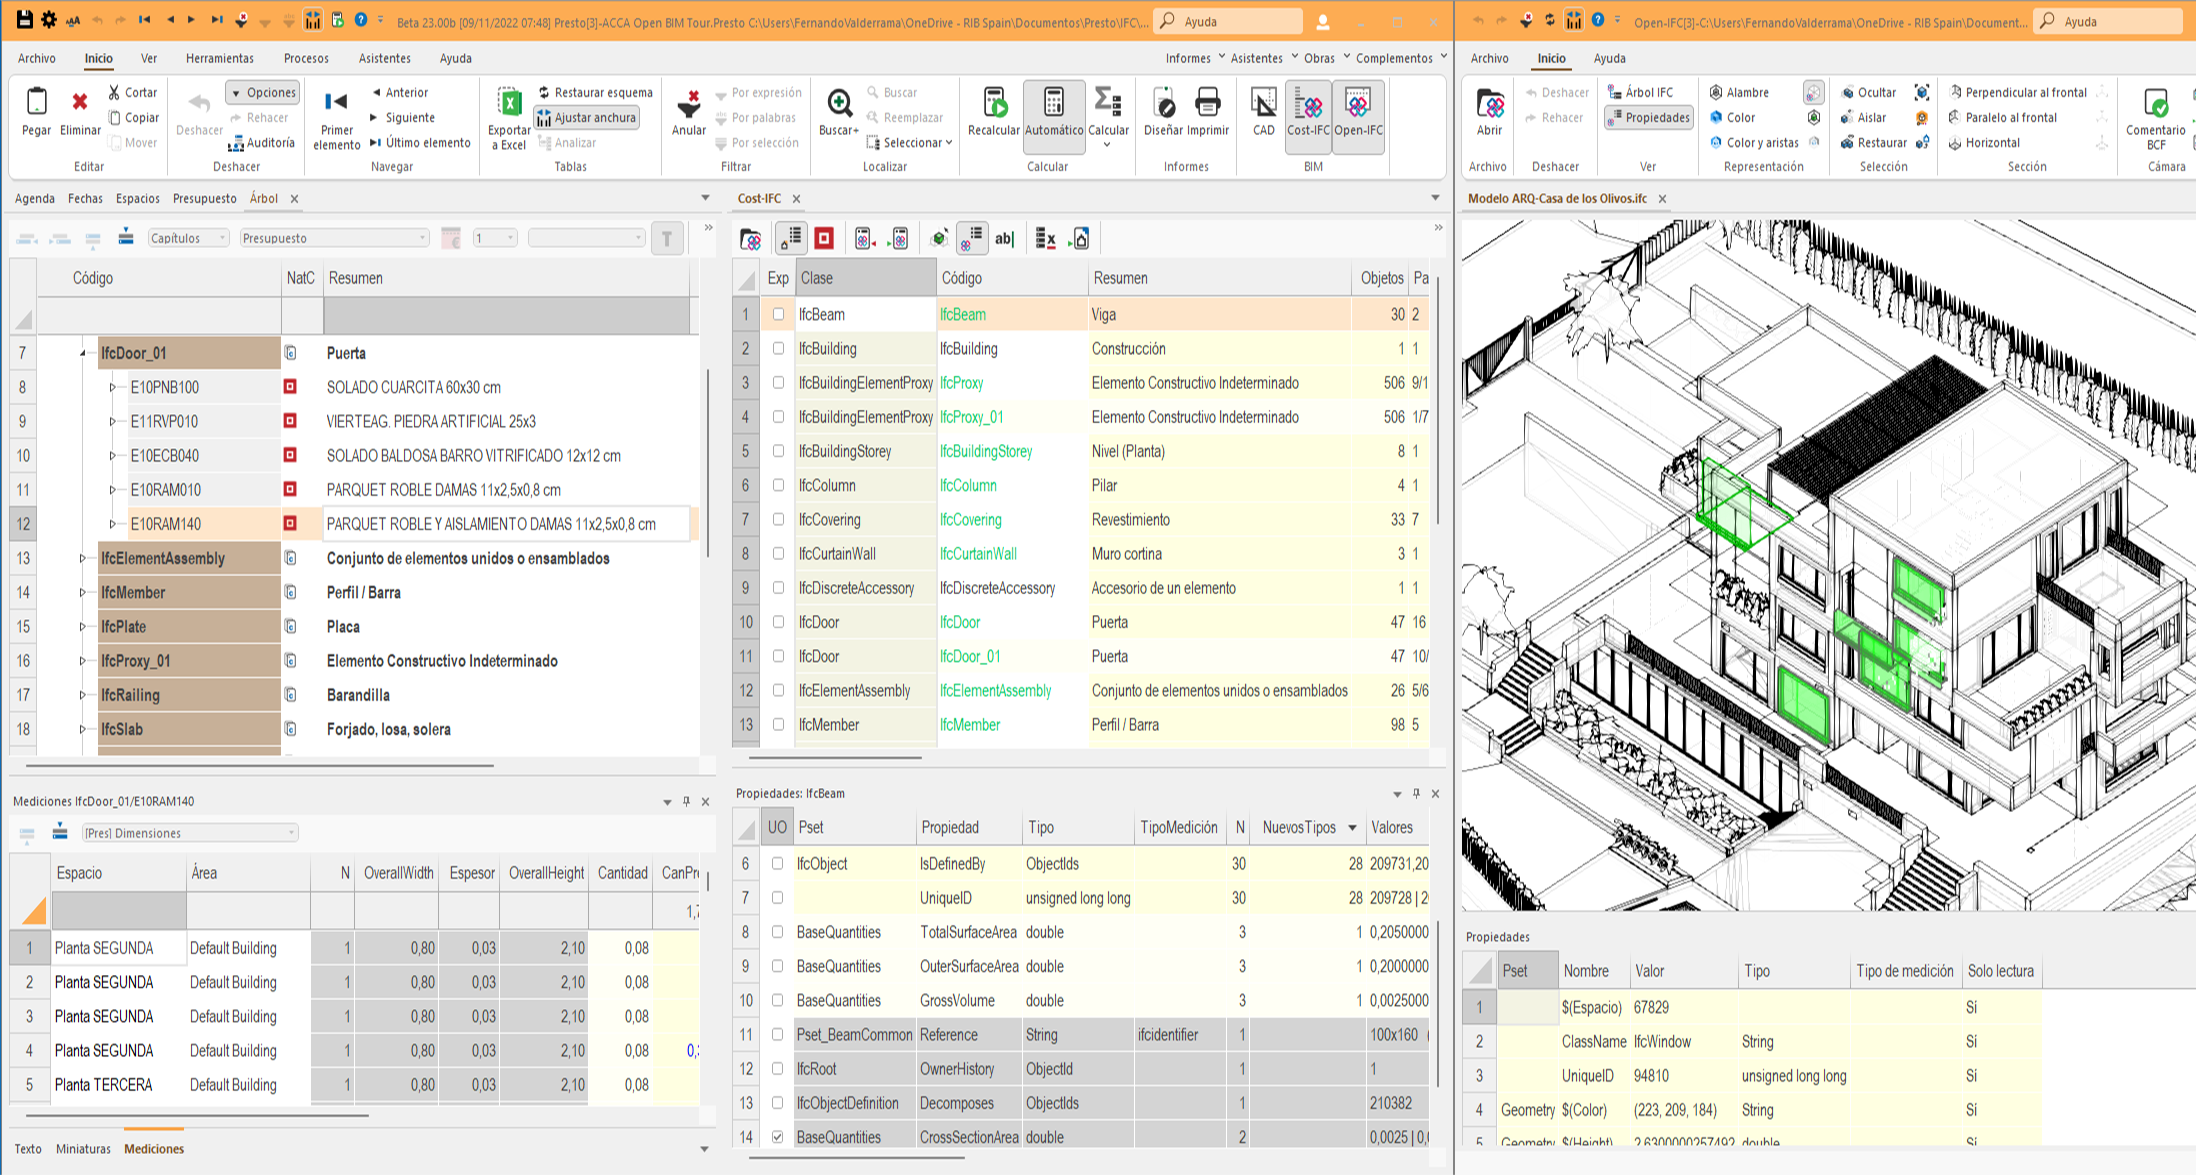
Task: Open the Herramientas menu
Action: pos(219,58)
